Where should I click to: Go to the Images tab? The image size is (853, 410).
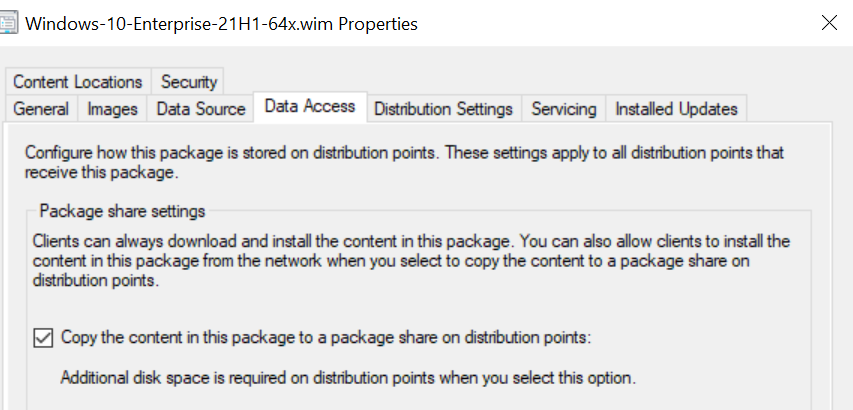(113, 109)
